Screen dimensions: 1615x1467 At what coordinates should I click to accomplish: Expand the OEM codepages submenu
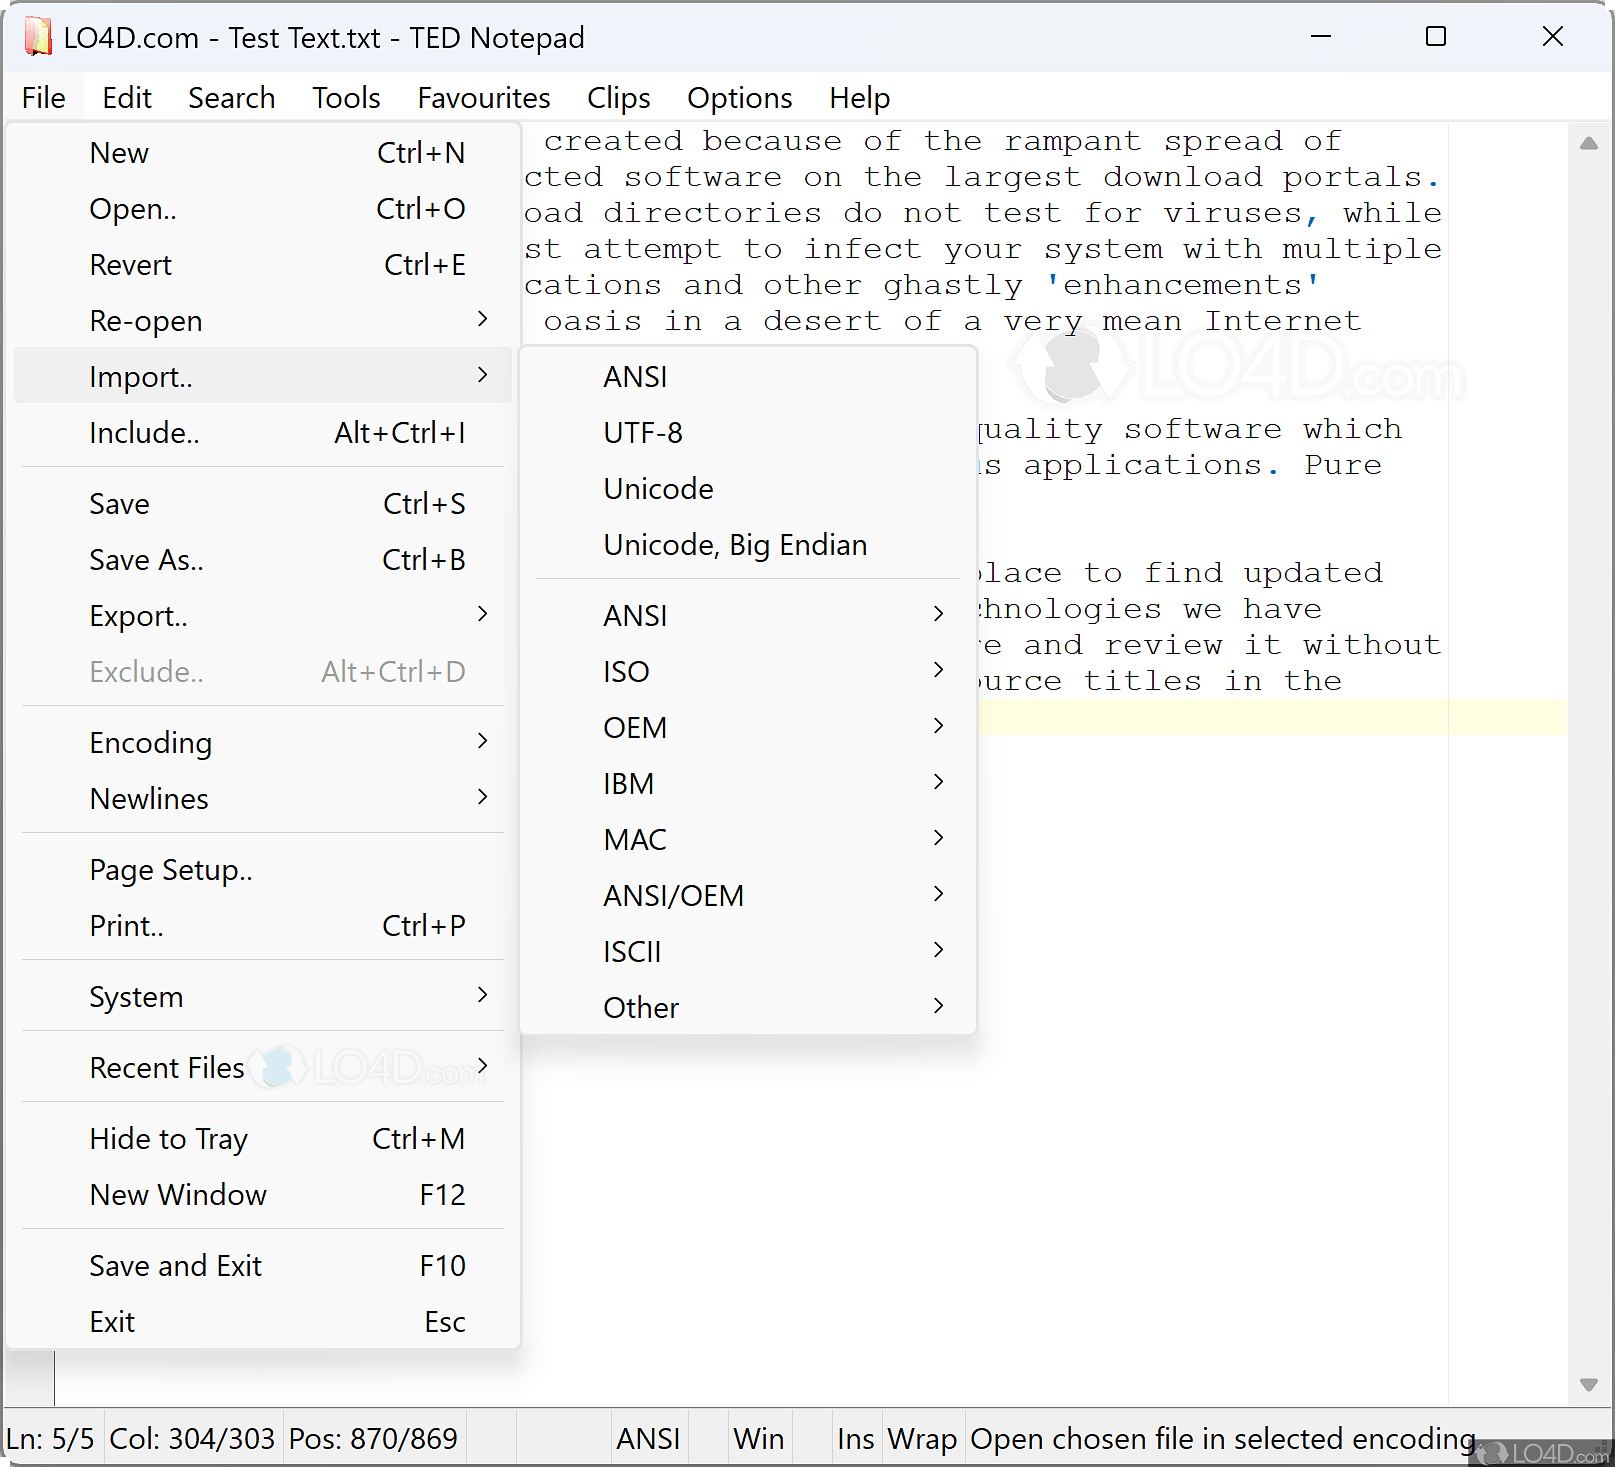pos(748,728)
